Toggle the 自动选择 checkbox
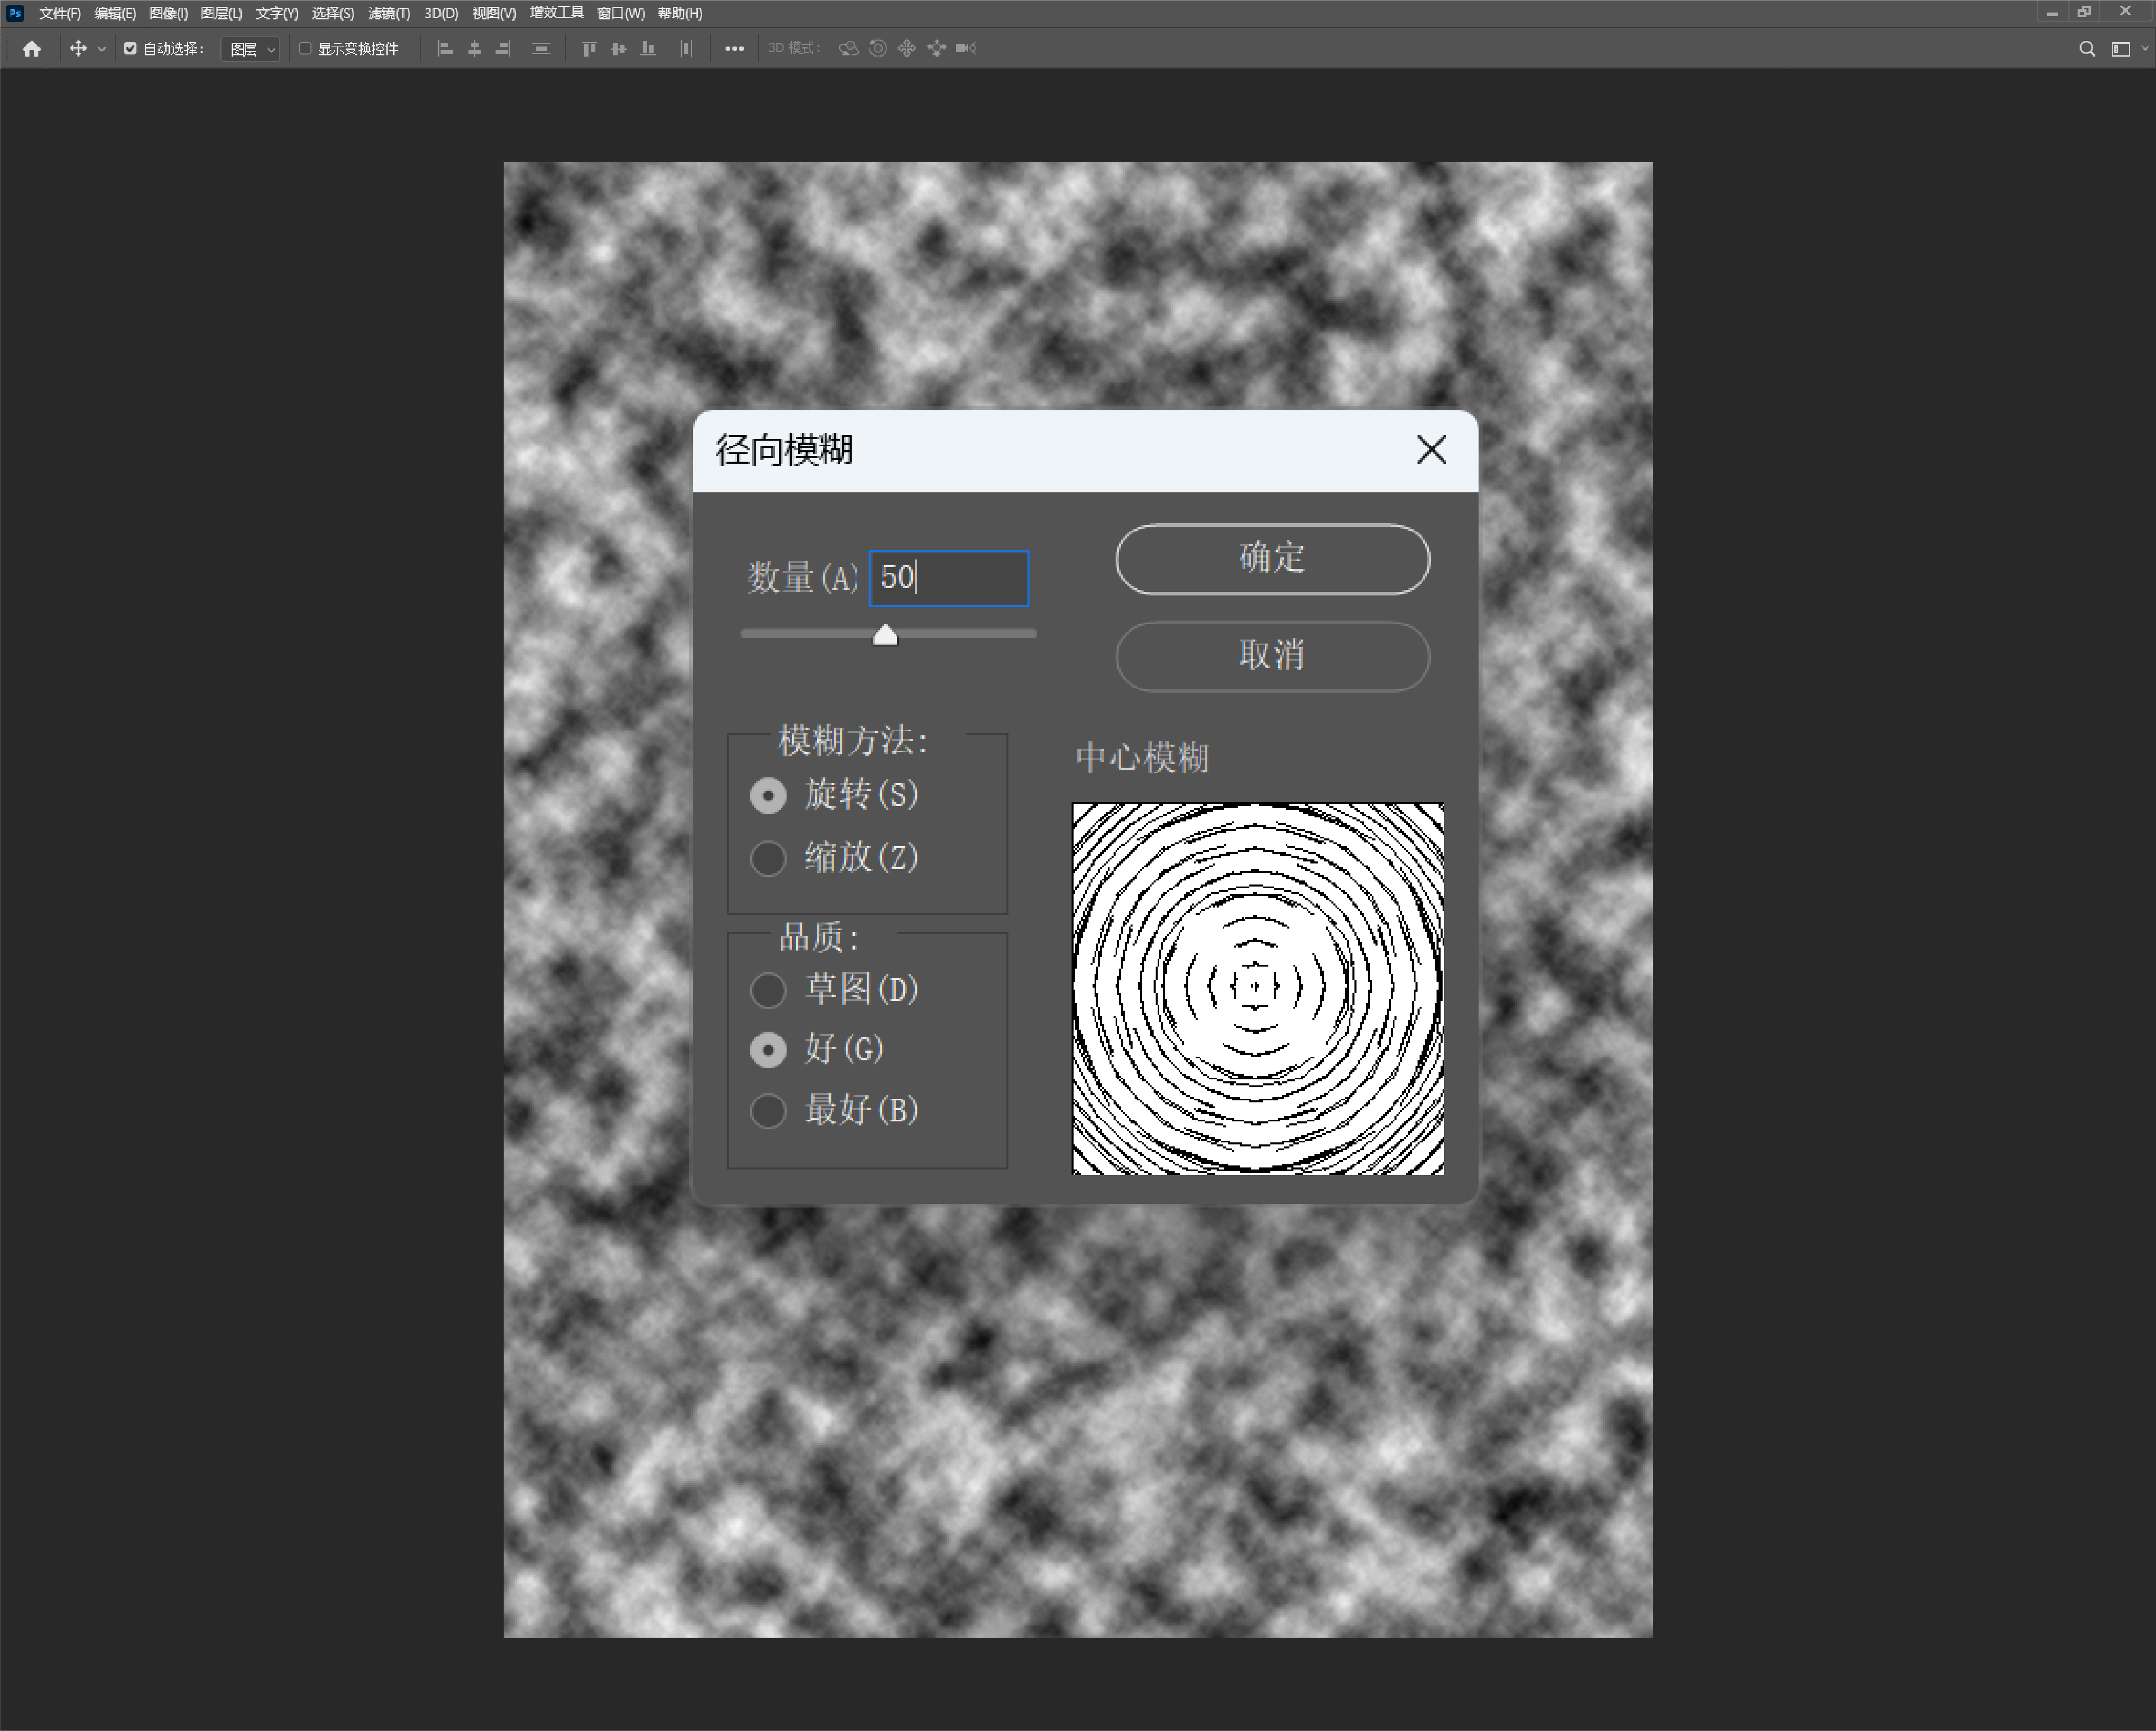Screen dimensions: 2156x1731 point(130,48)
